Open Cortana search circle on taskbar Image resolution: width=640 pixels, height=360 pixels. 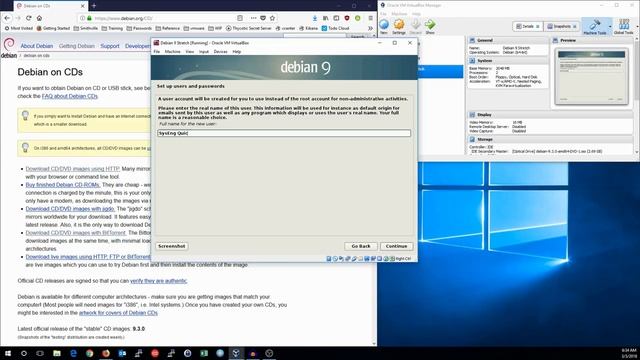click(24, 353)
